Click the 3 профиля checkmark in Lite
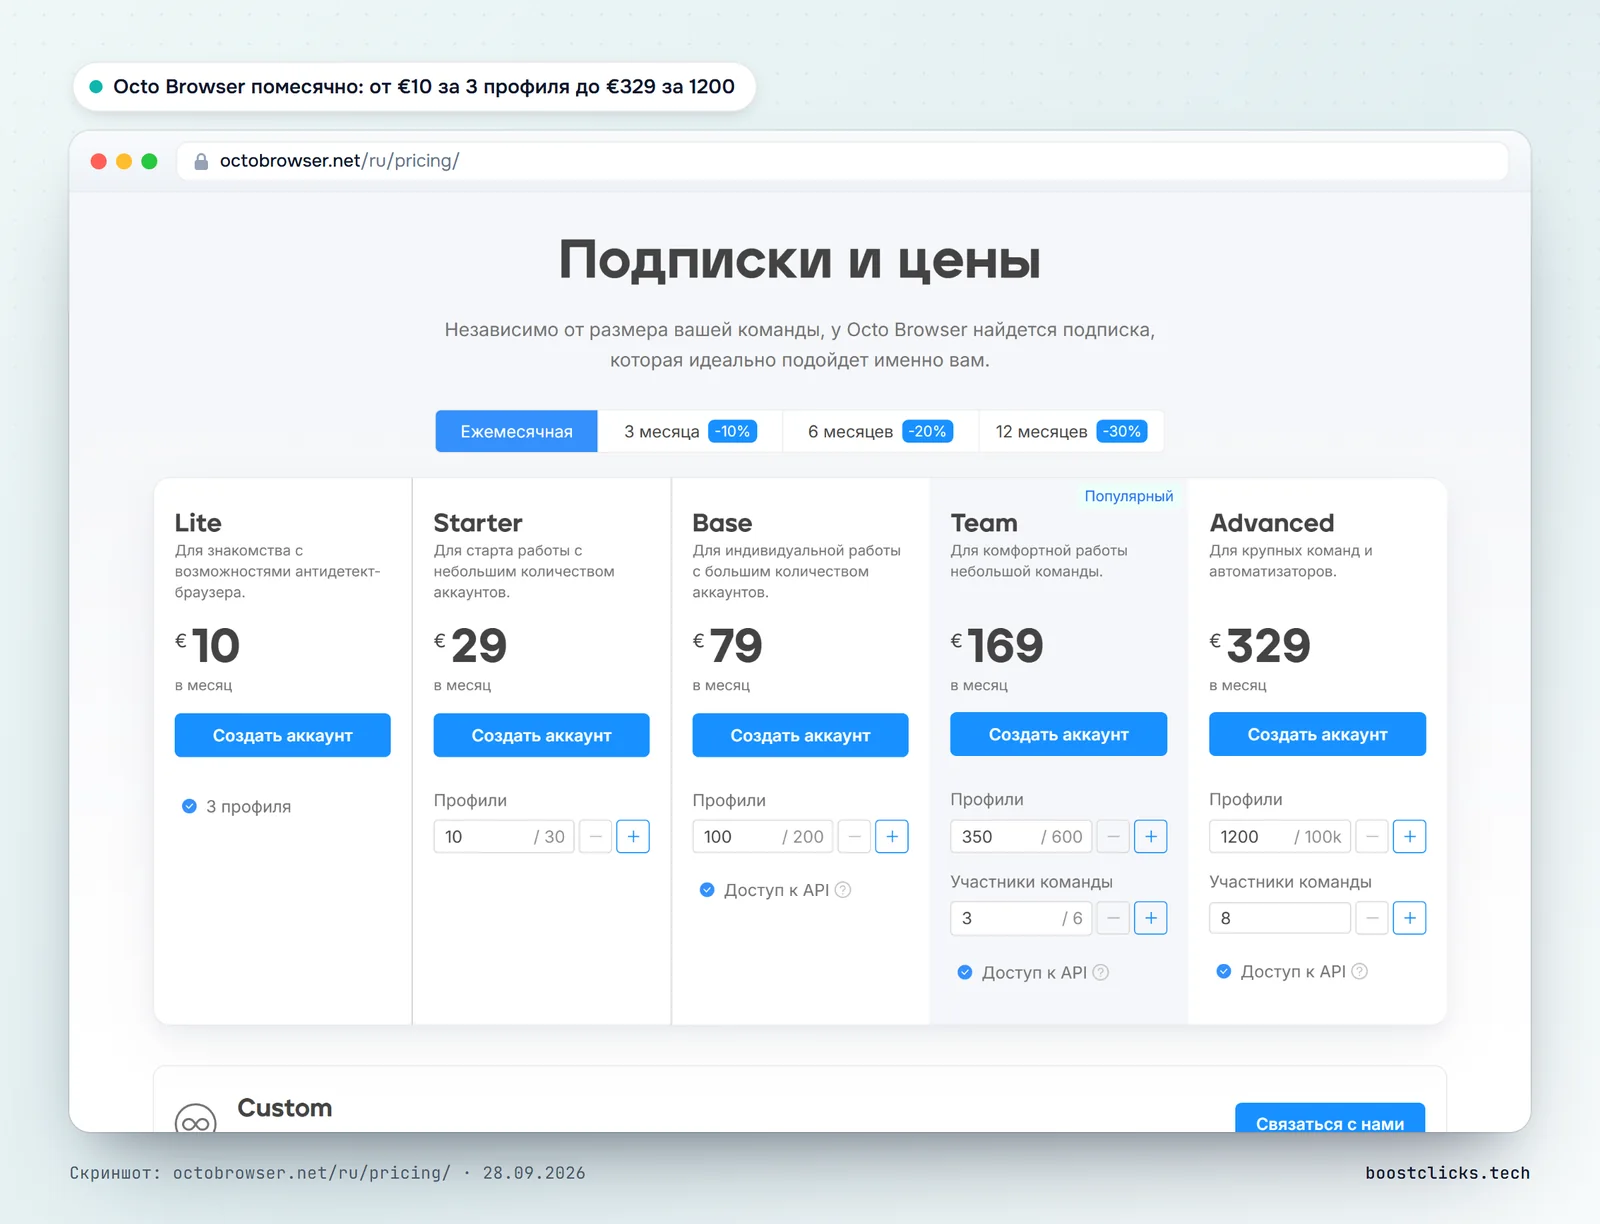1600x1224 pixels. (x=189, y=806)
